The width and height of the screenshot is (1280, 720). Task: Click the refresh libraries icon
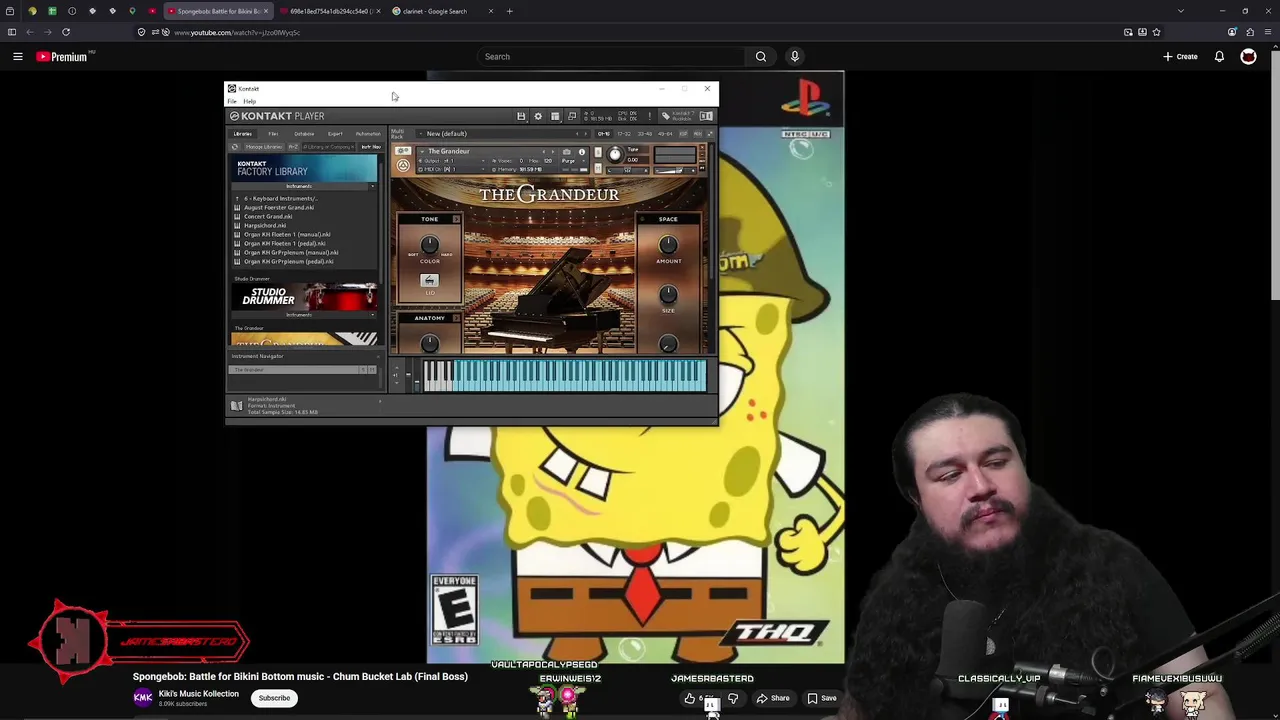235,147
